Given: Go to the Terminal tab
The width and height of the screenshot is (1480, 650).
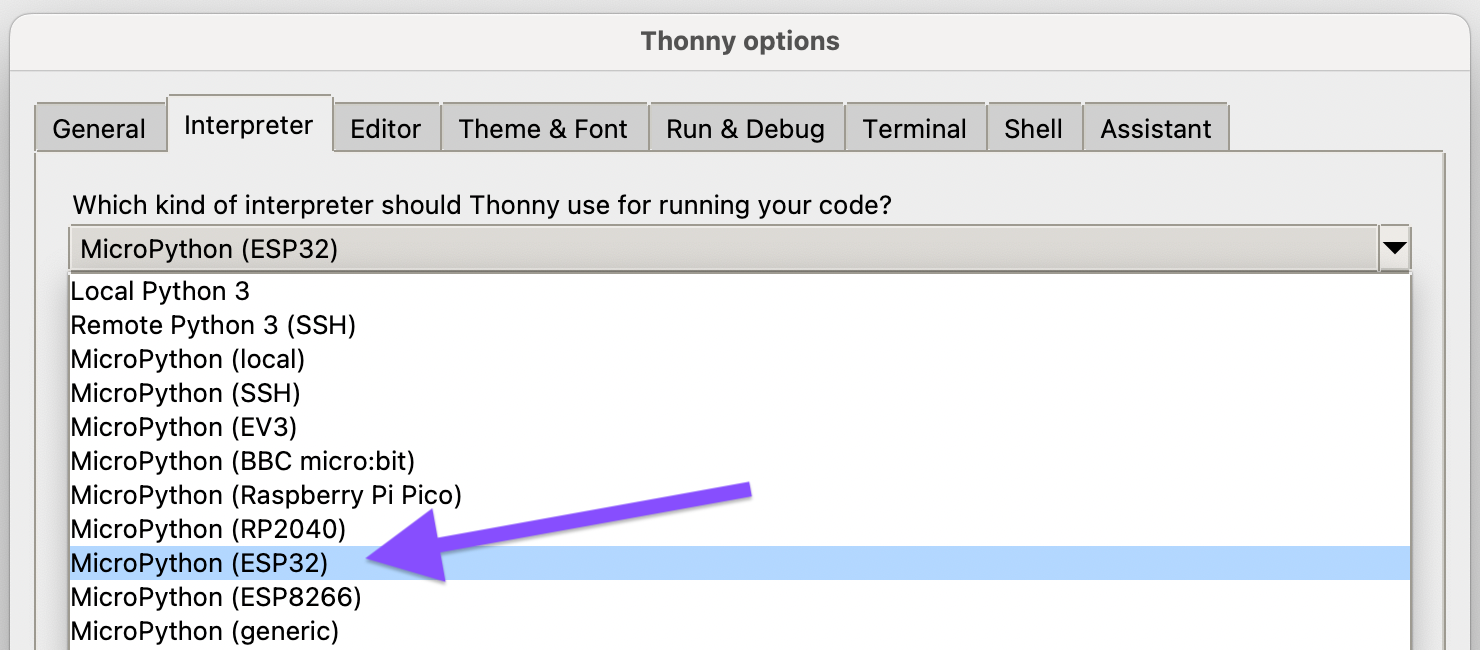Looking at the screenshot, I should [x=914, y=129].
